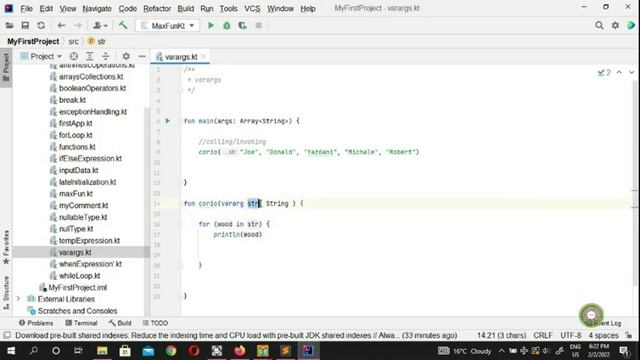Image resolution: width=640 pixels, height=360 pixels.
Task: Select MyFirstProject.iml file
Action: [78, 287]
